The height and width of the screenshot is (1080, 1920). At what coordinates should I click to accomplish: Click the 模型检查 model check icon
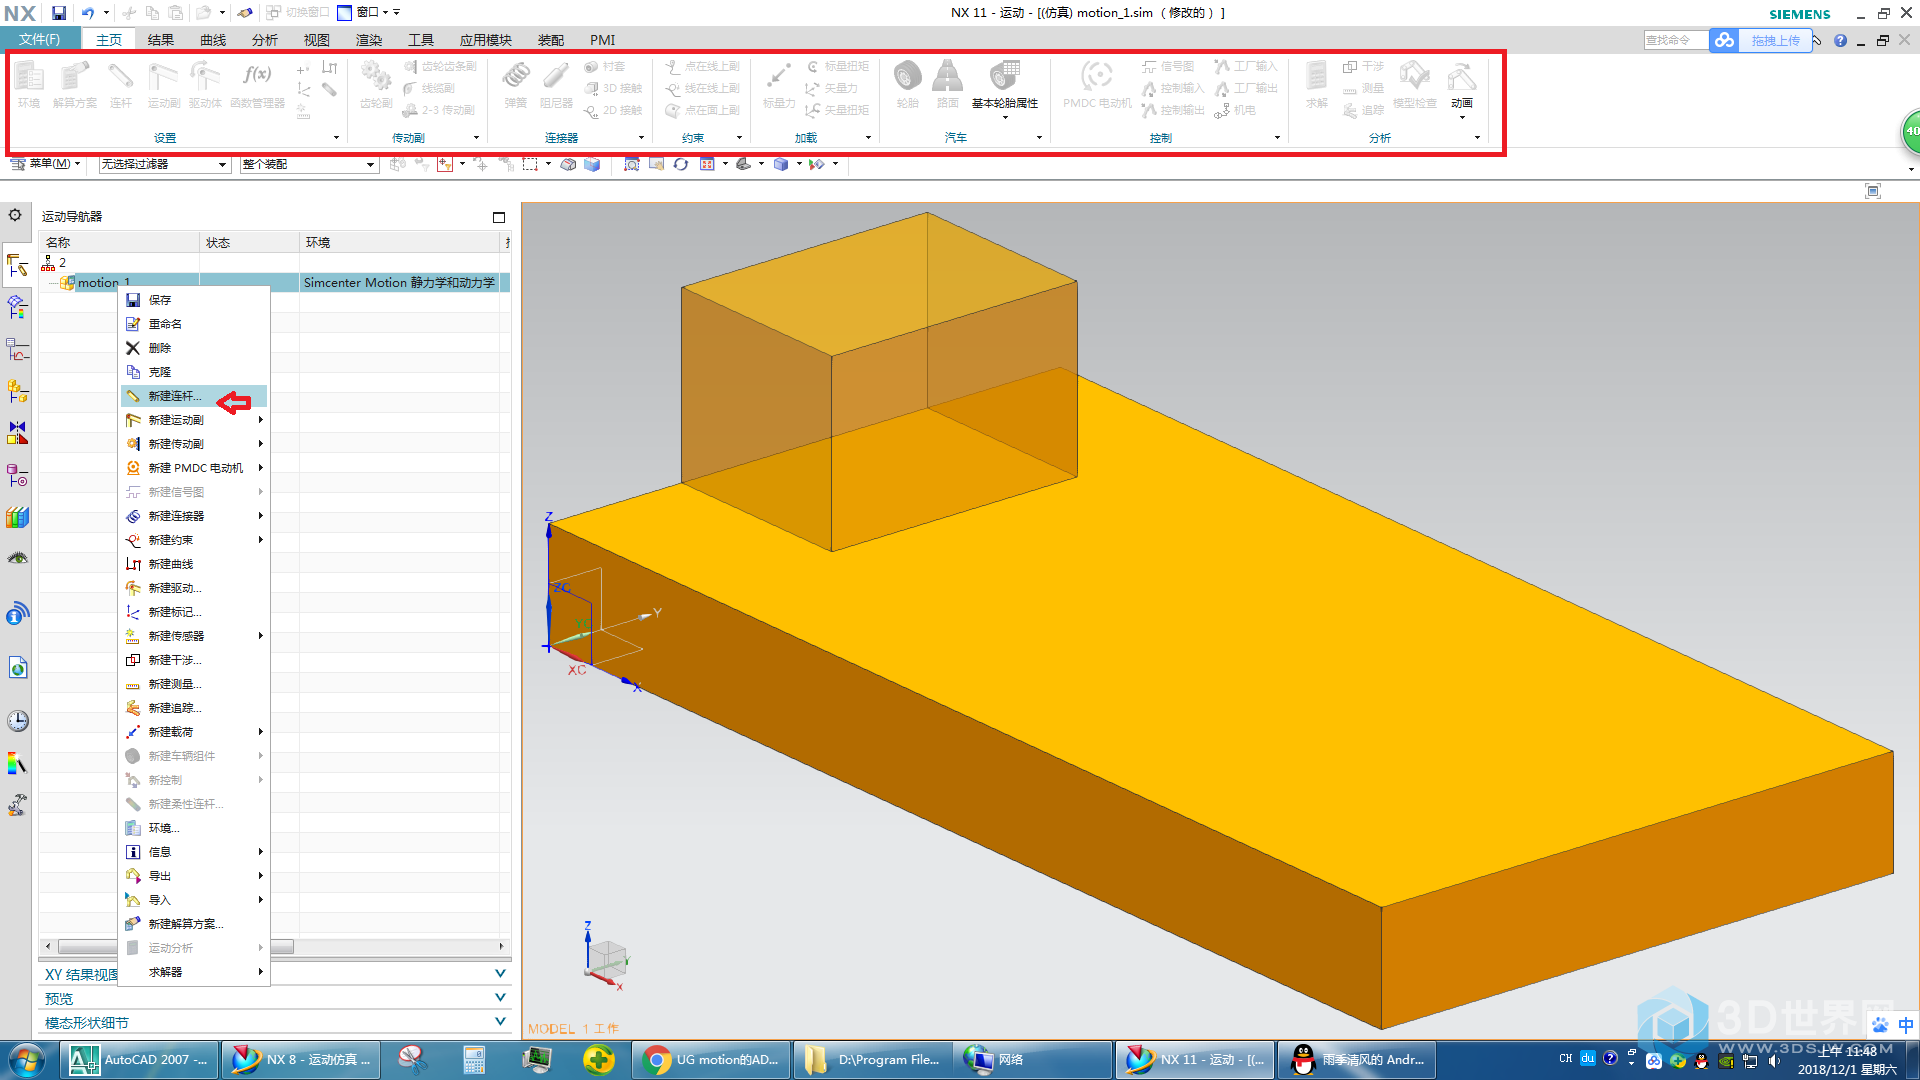1414,84
